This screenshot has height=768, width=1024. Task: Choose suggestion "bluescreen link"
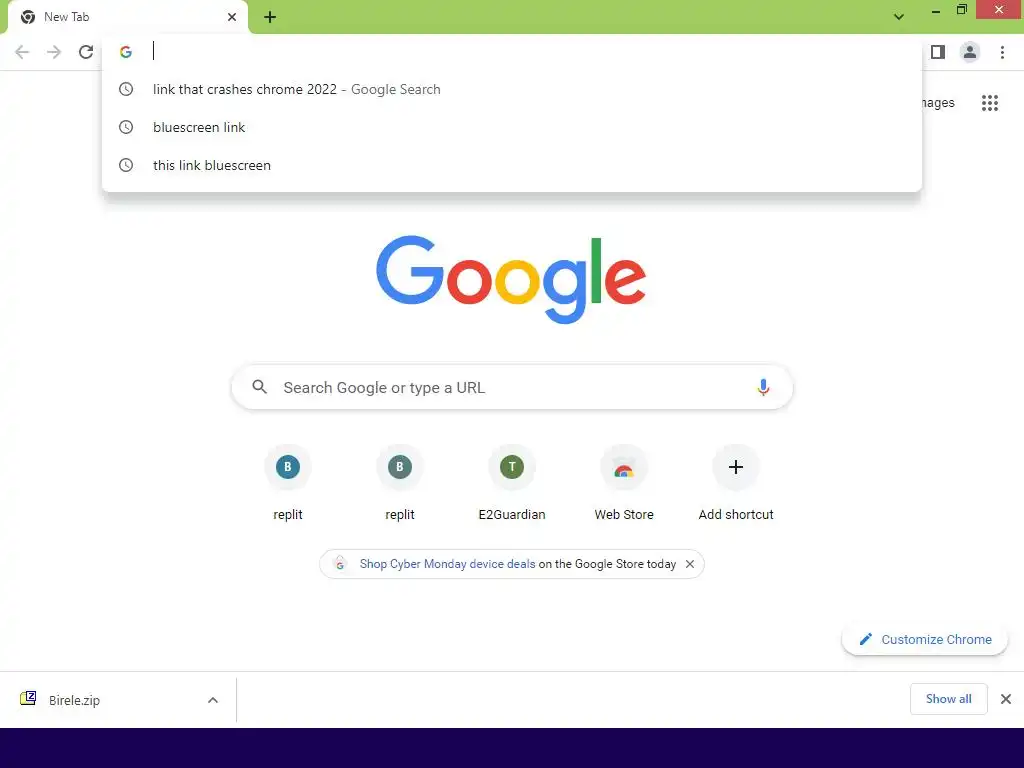[512, 127]
